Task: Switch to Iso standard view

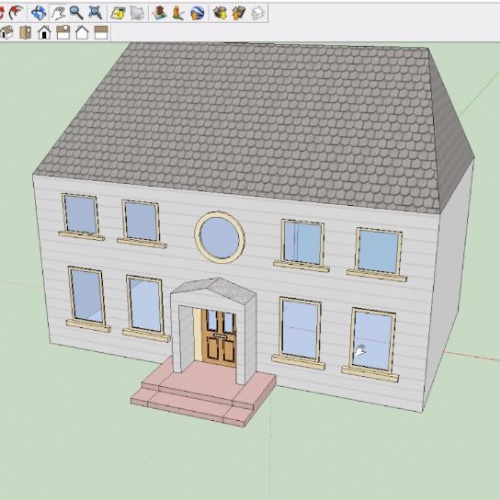Action: coord(7,33)
